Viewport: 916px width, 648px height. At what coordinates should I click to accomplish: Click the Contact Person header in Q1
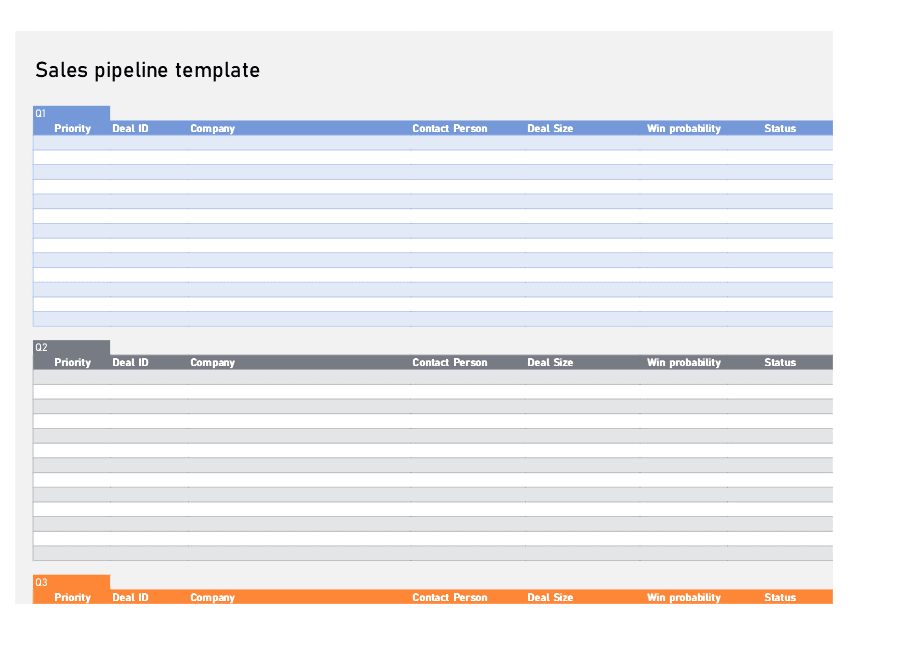[449, 128]
